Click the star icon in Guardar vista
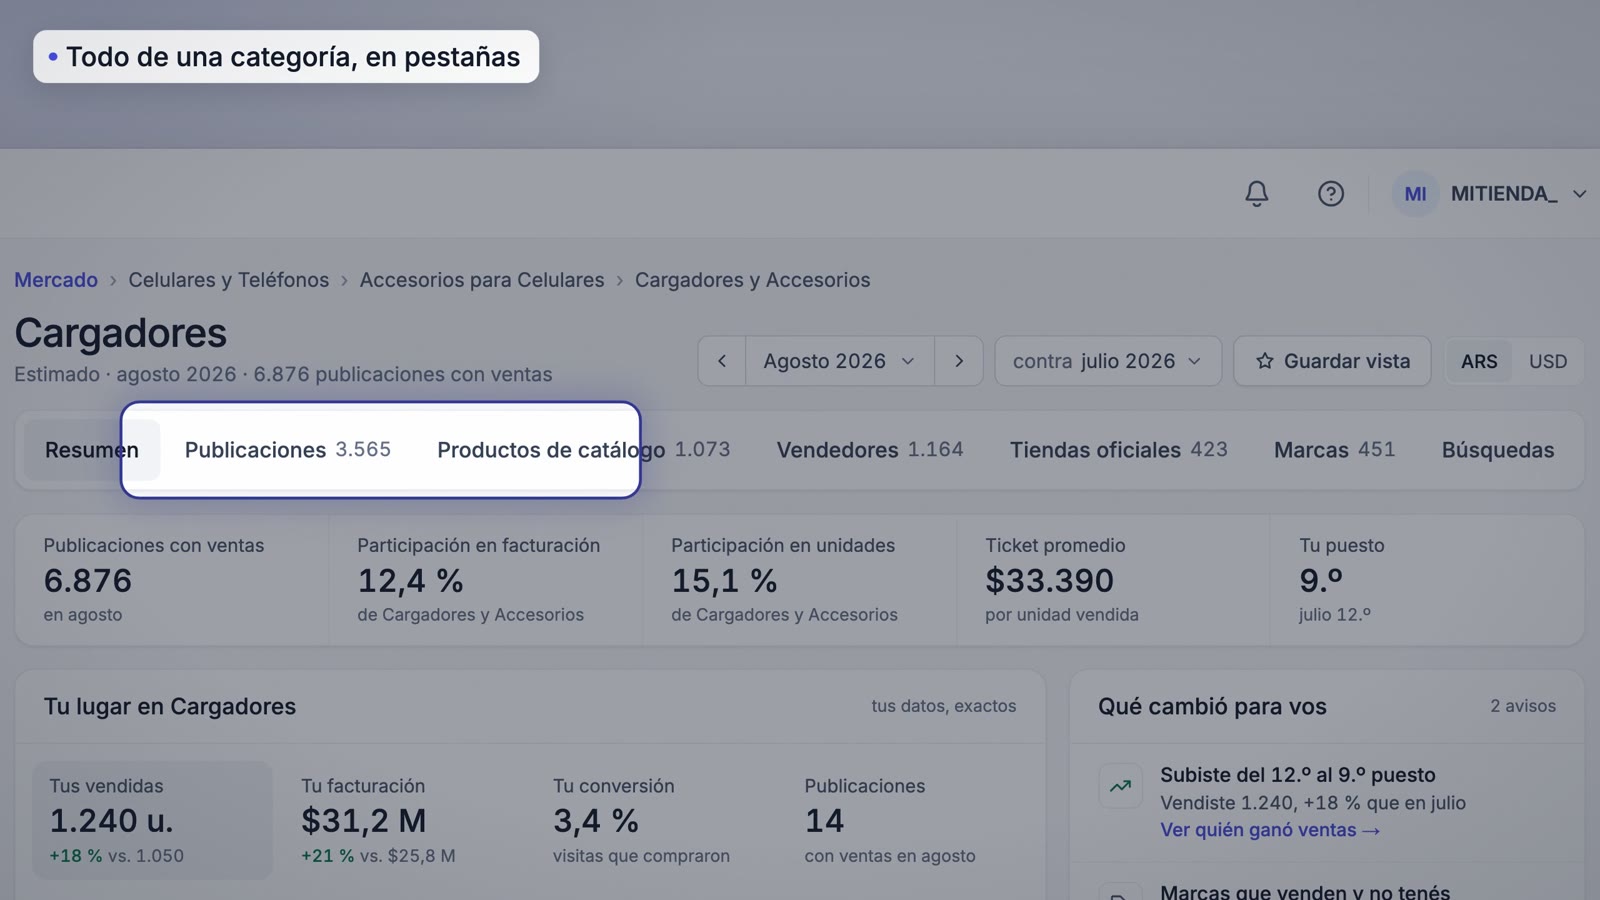Image resolution: width=1600 pixels, height=900 pixels. (x=1265, y=361)
